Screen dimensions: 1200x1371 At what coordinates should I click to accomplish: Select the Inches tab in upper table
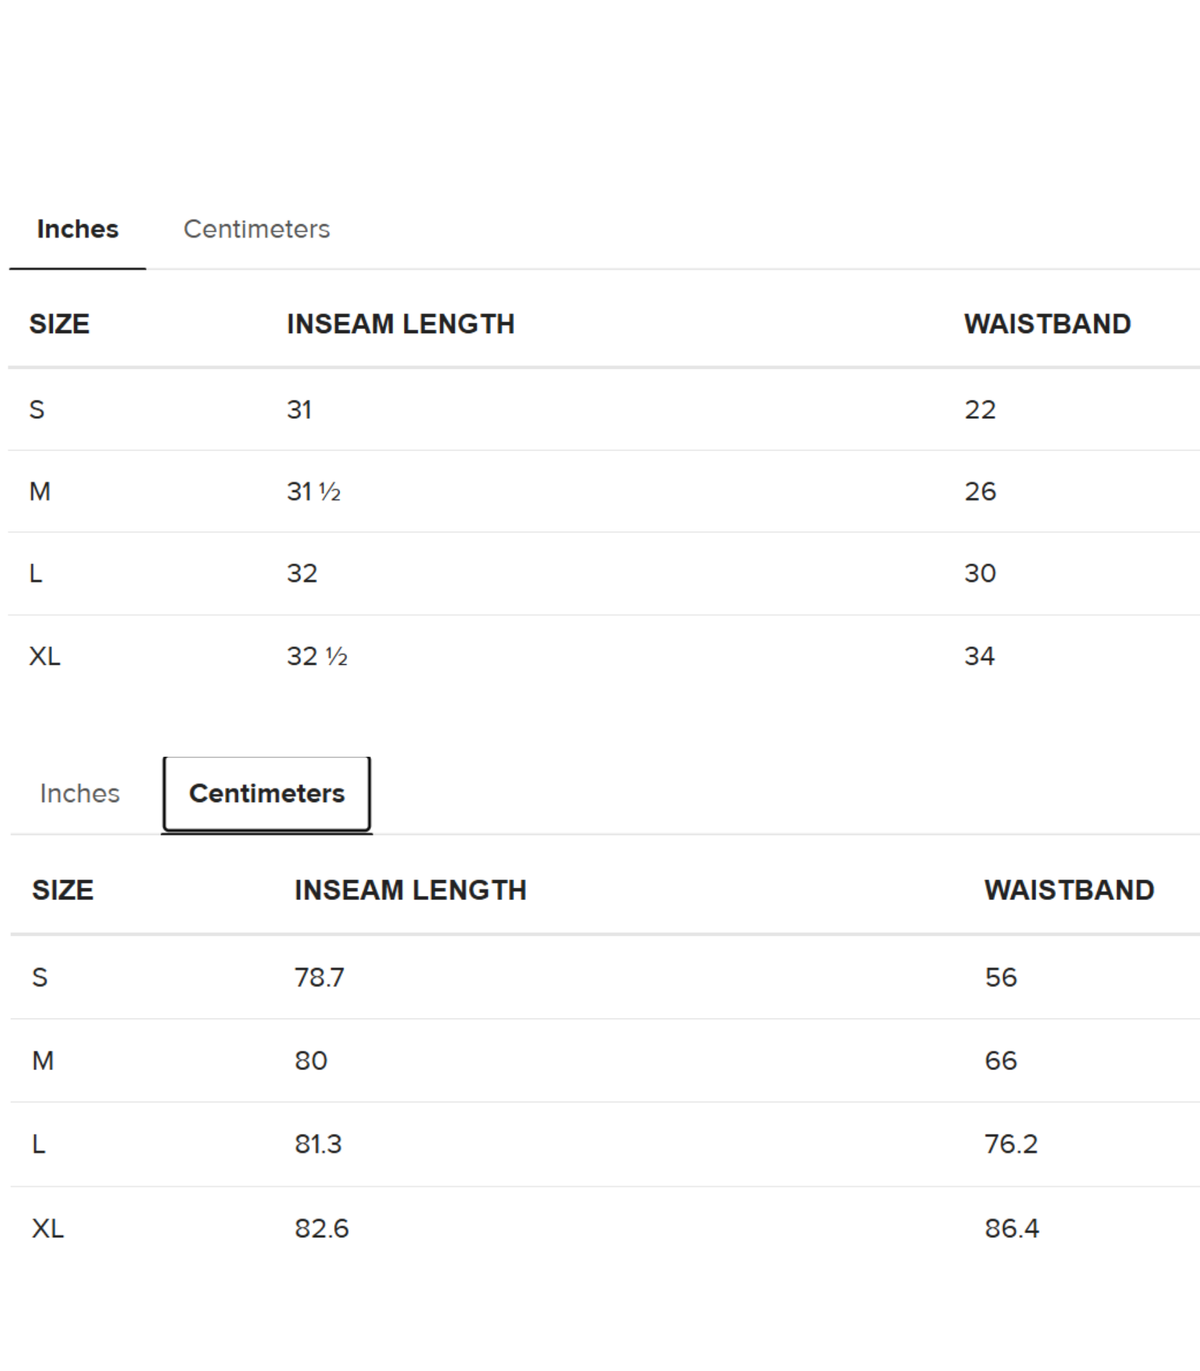pyautogui.click(x=78, y=229)
